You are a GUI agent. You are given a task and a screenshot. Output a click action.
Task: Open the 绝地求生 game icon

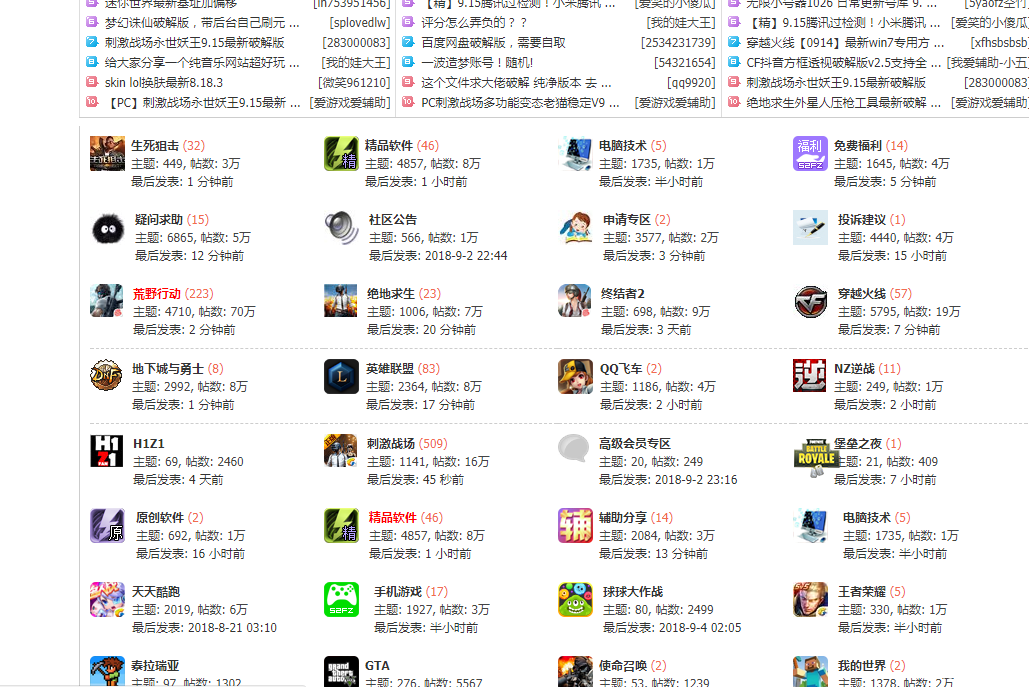pos(341,301)
